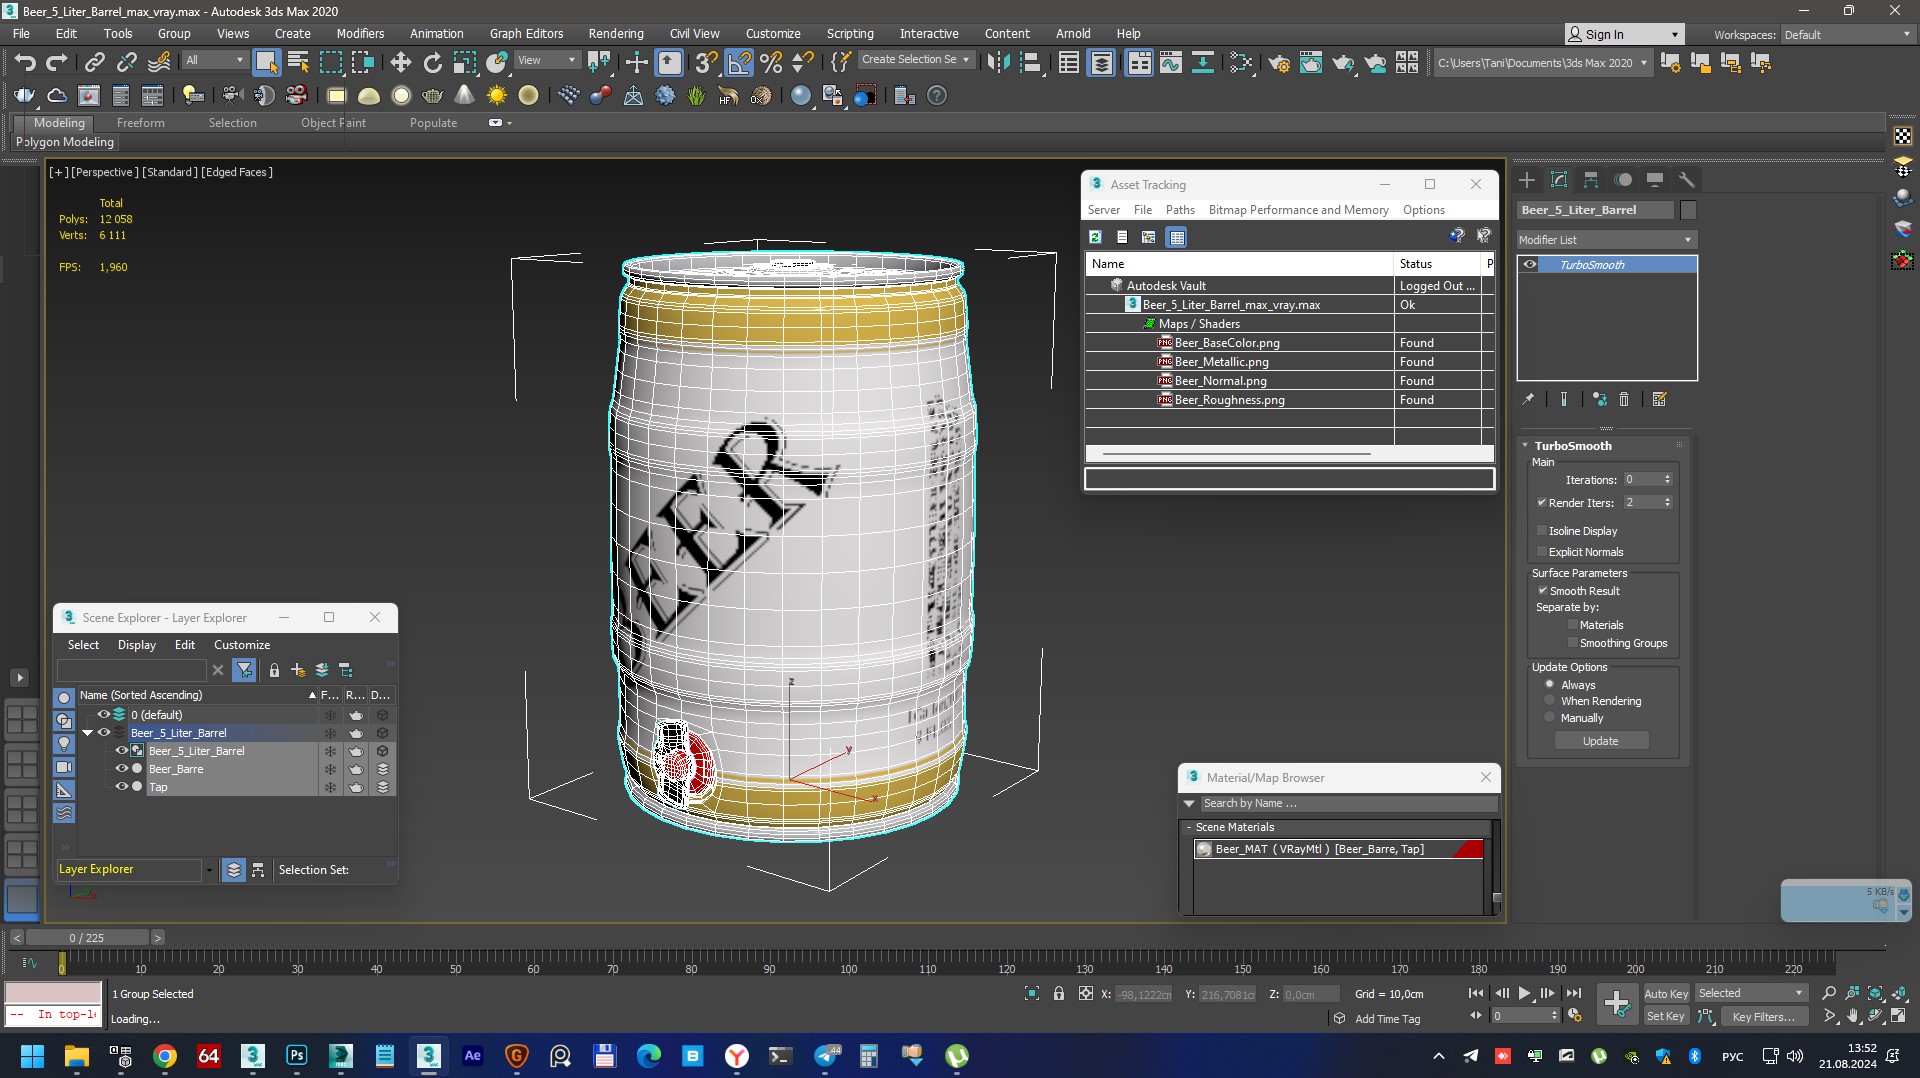Switch Asset Tracking to table view icon
Screen dimensions: 1920x1078
tap(1177, 237)
